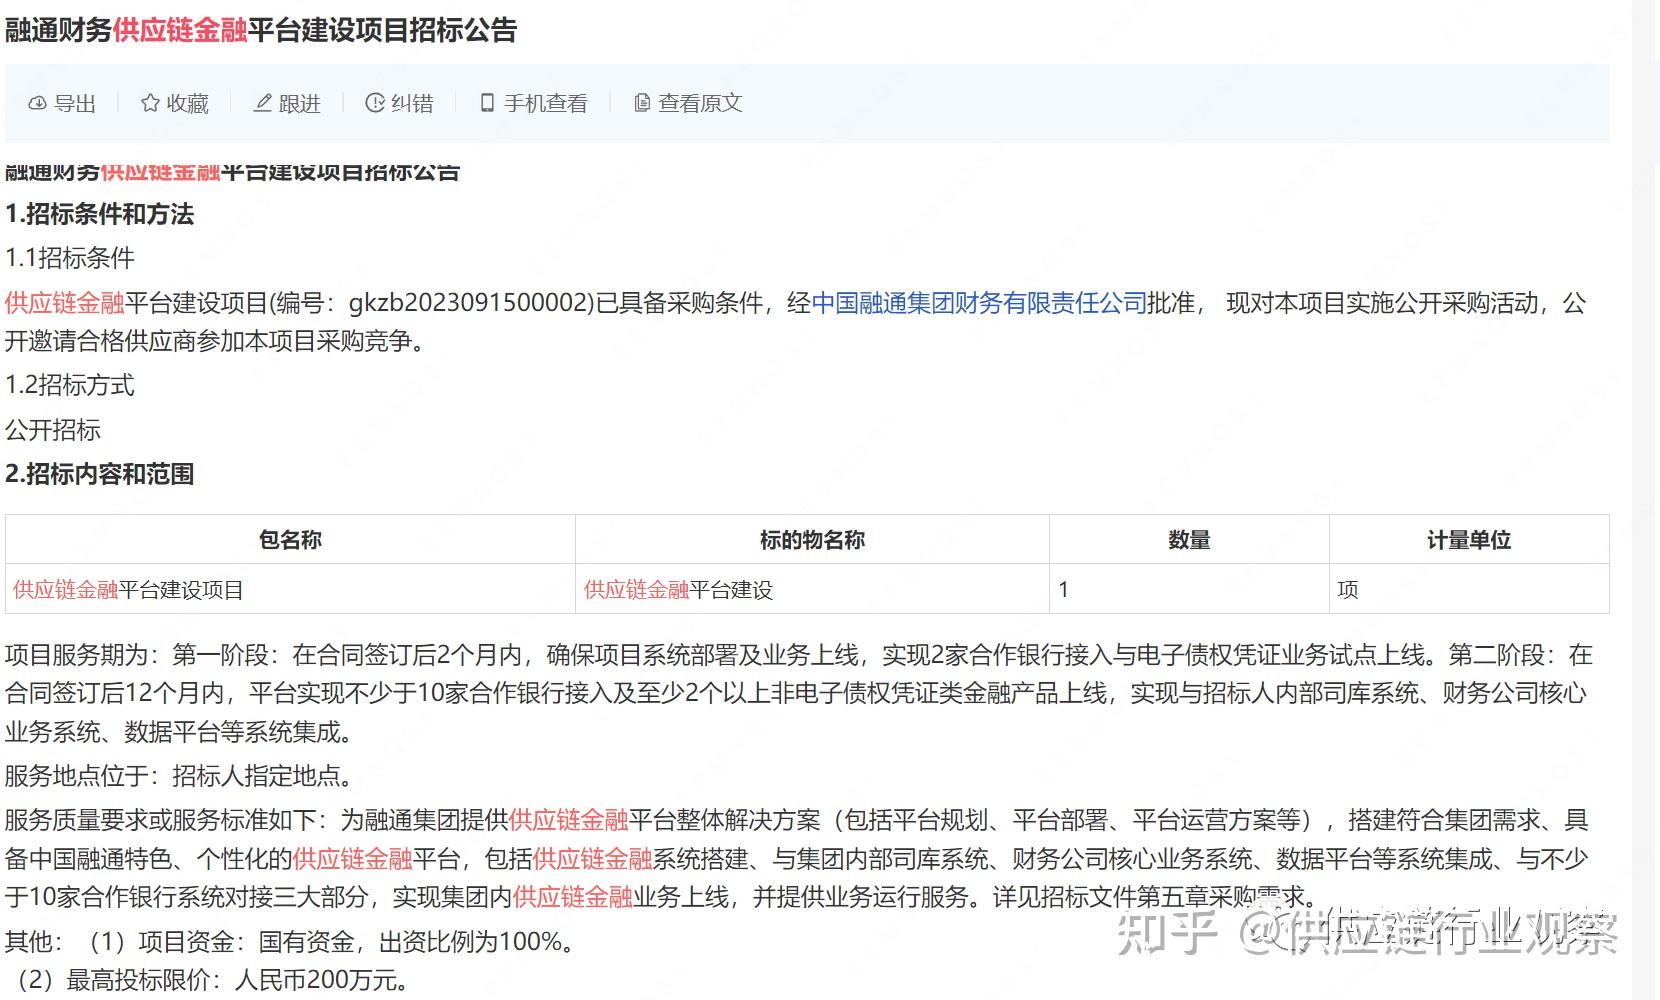Click the 导出 export icon

(36, 103)
